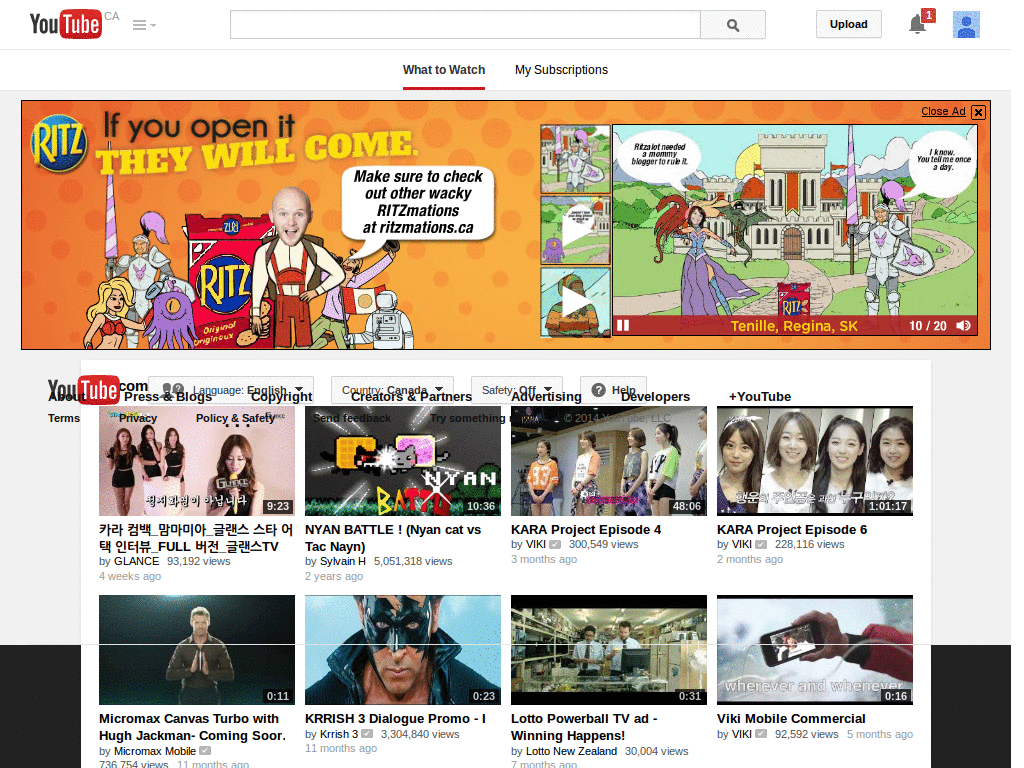Open VIKI channel under Episode 4

[536, 544]
